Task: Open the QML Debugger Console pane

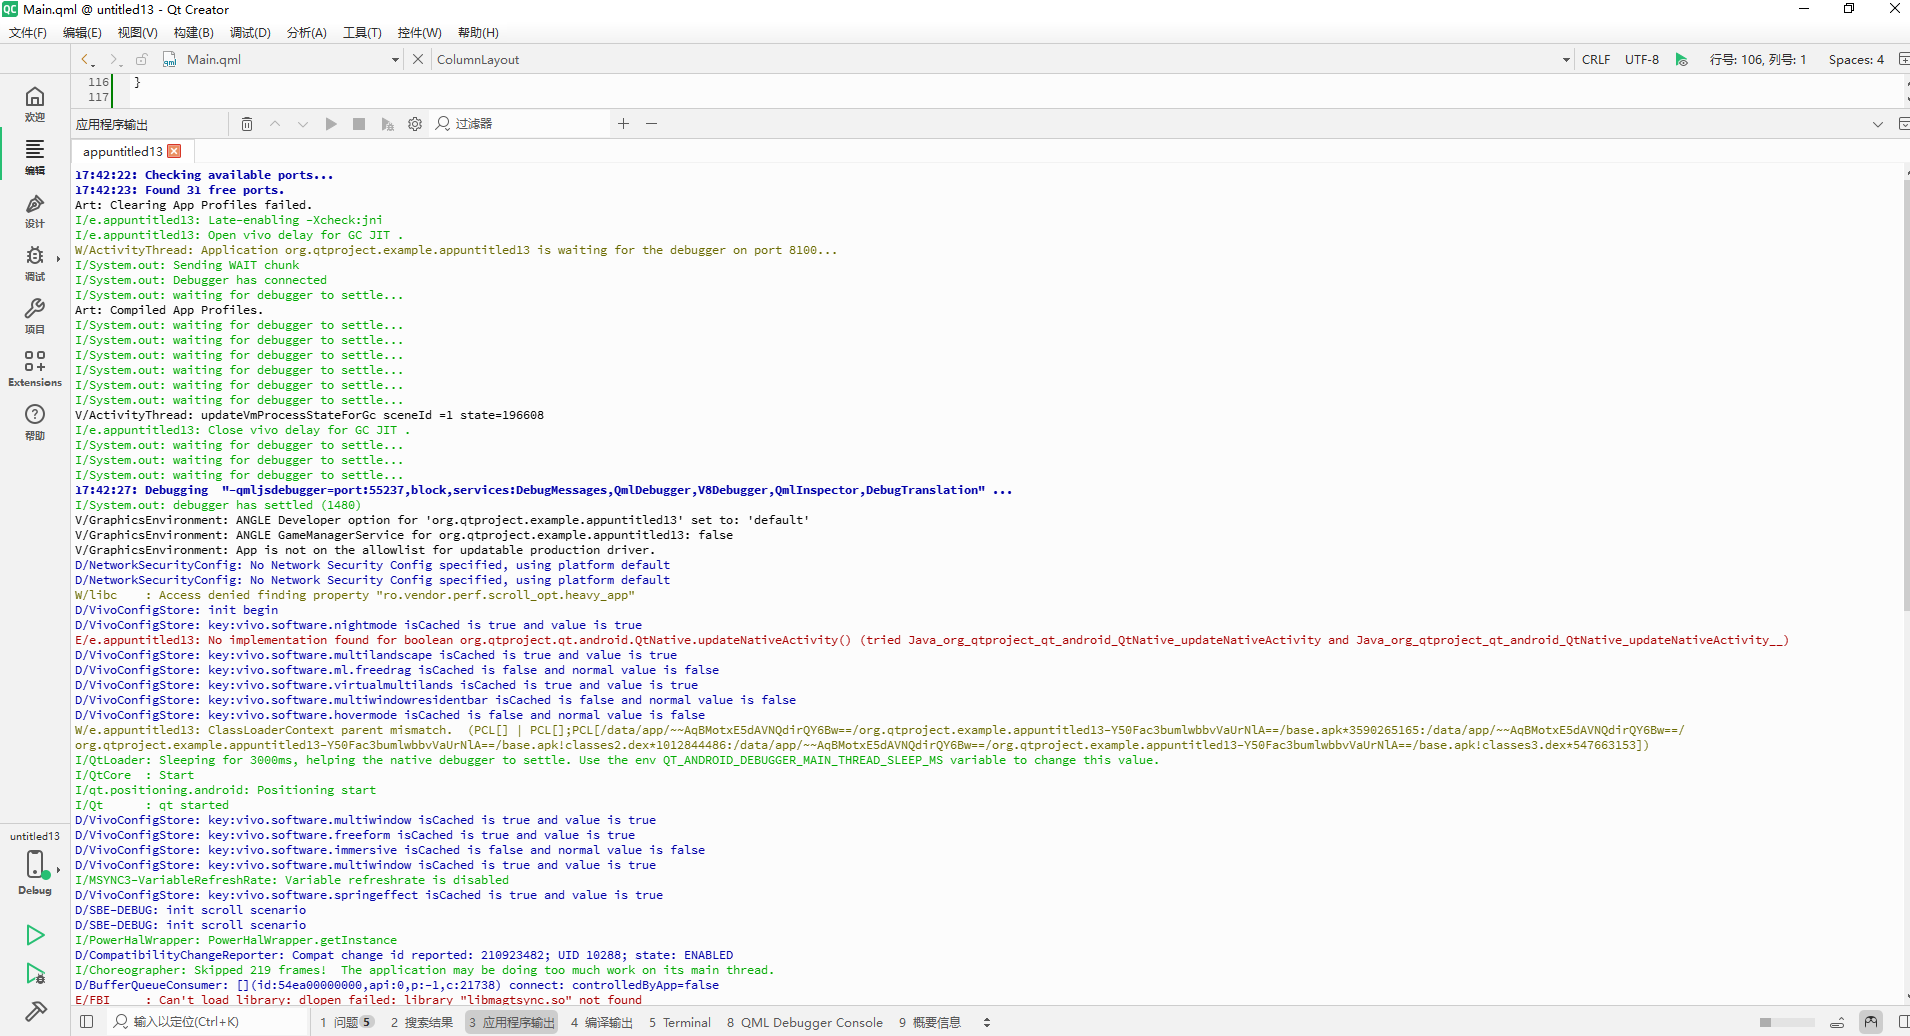Action: tap(805, 1022)
